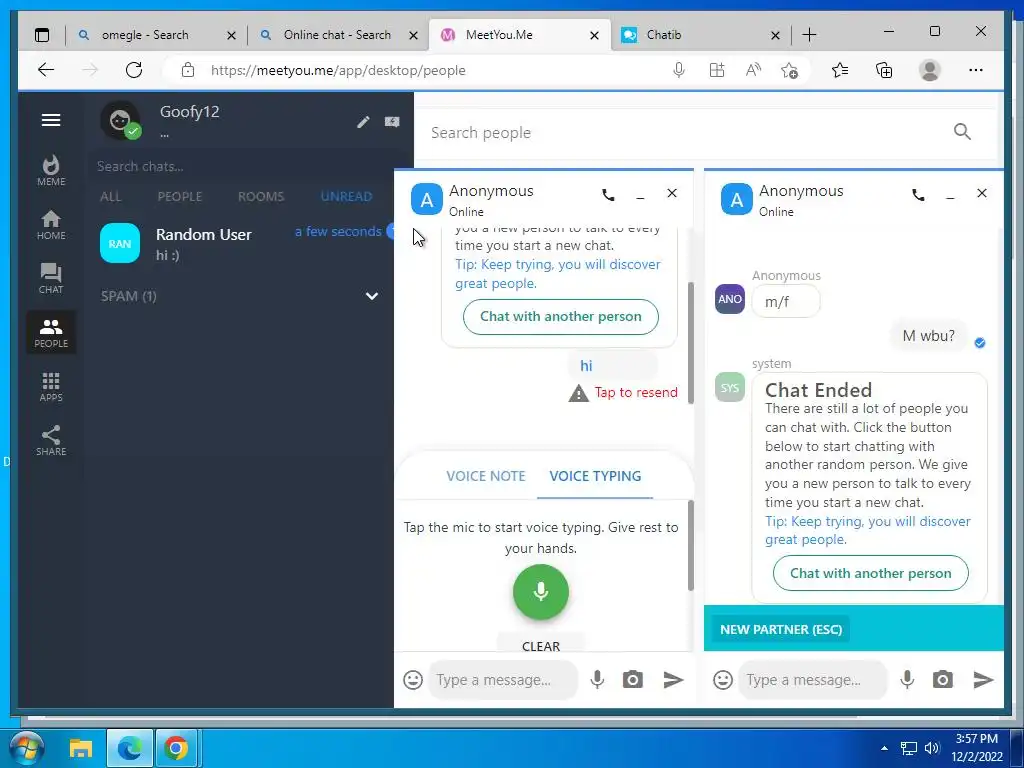Click the volume icon in system tray
The width and height of the screenshot is (1024, 768).
(x=932, y=748)
